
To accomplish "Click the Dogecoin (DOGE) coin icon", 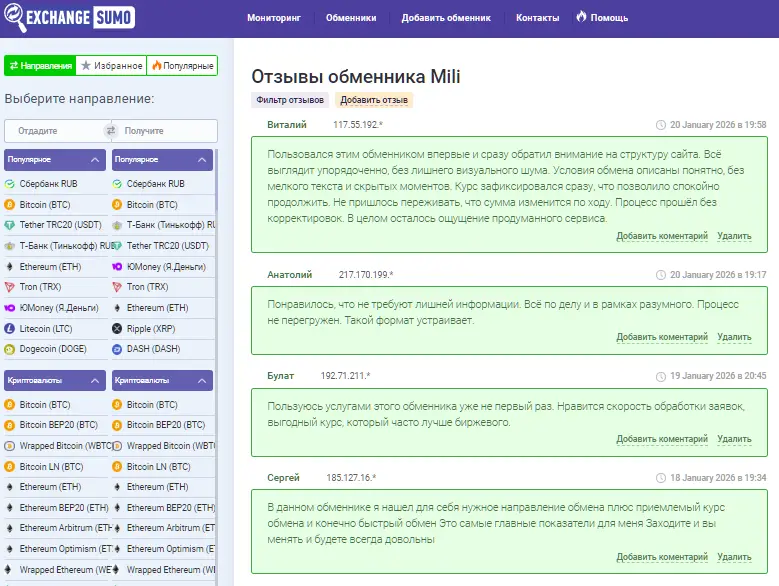I will pyautogui.click(x=10, y=349).
